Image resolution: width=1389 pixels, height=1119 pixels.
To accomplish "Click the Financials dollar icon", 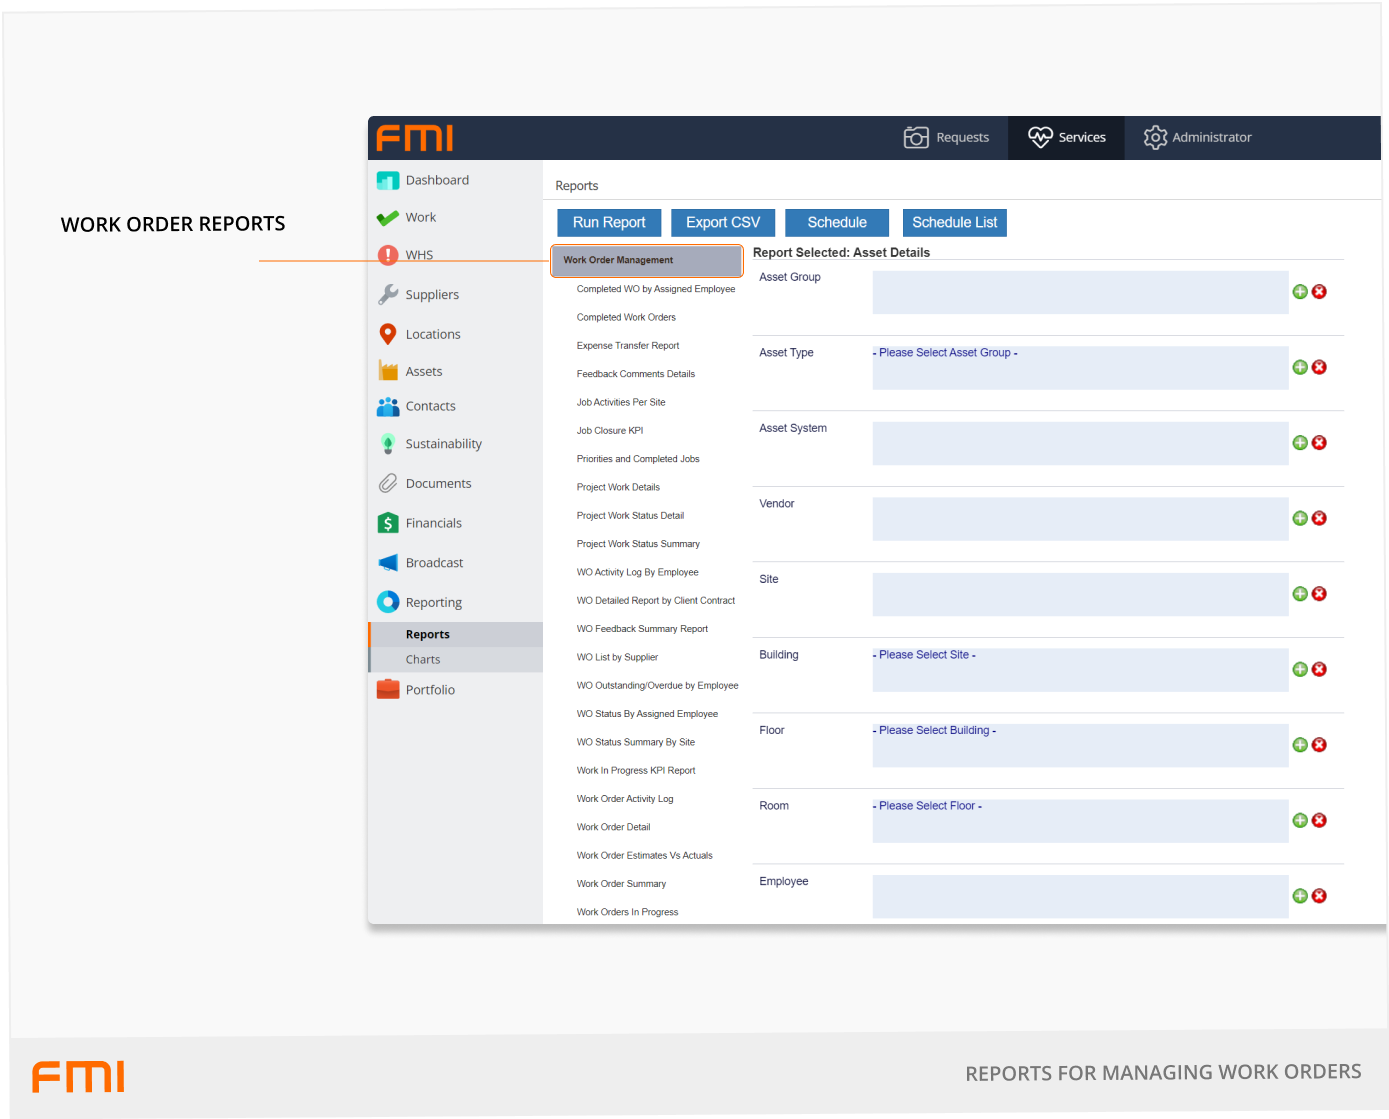I will point(388,523).
